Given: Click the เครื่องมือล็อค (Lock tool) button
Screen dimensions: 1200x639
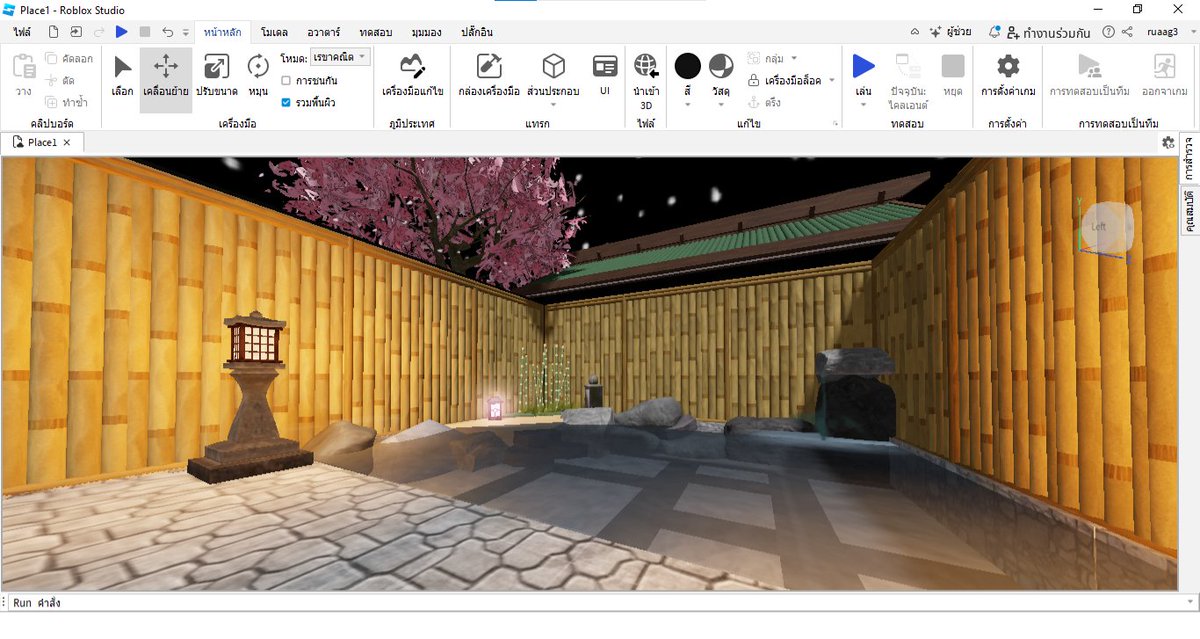Looking at the screenshot, I should click(785, 80).
